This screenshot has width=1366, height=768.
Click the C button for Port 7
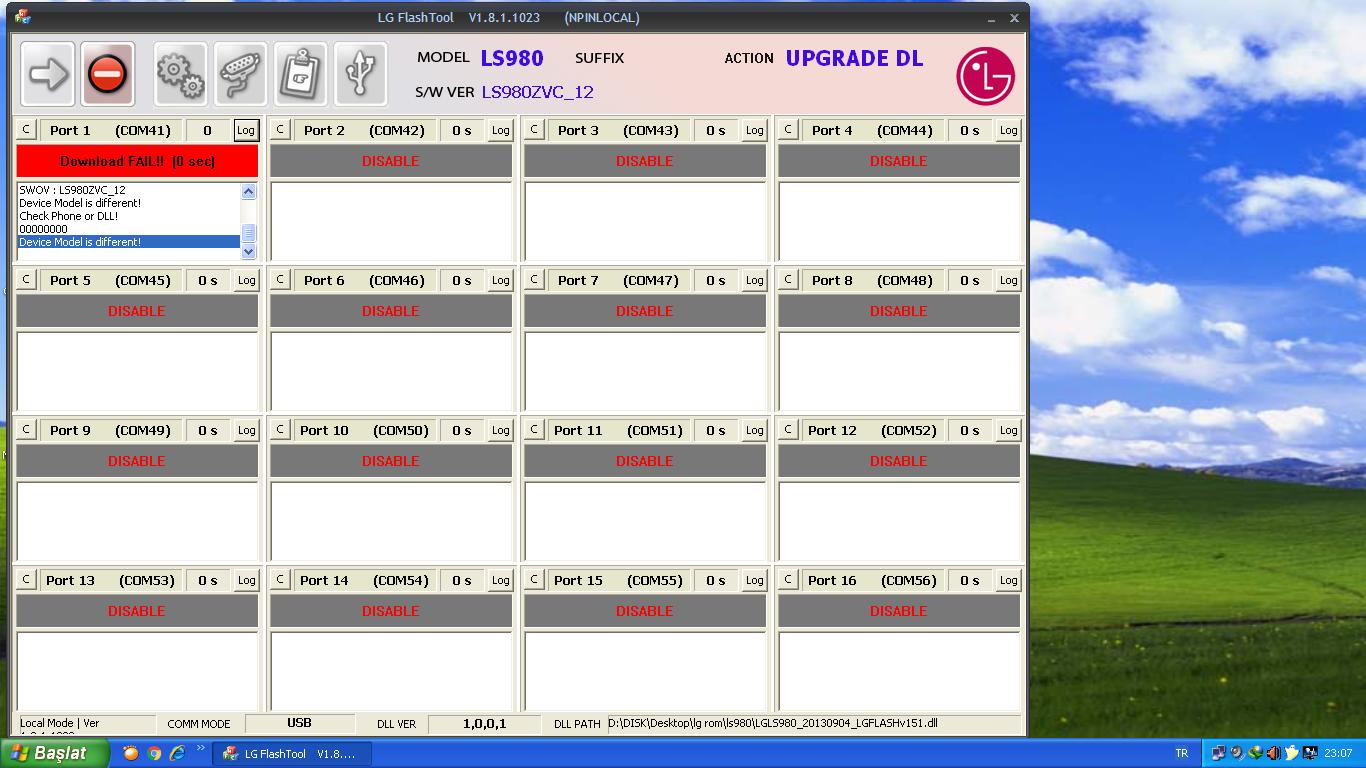(534, 280)
